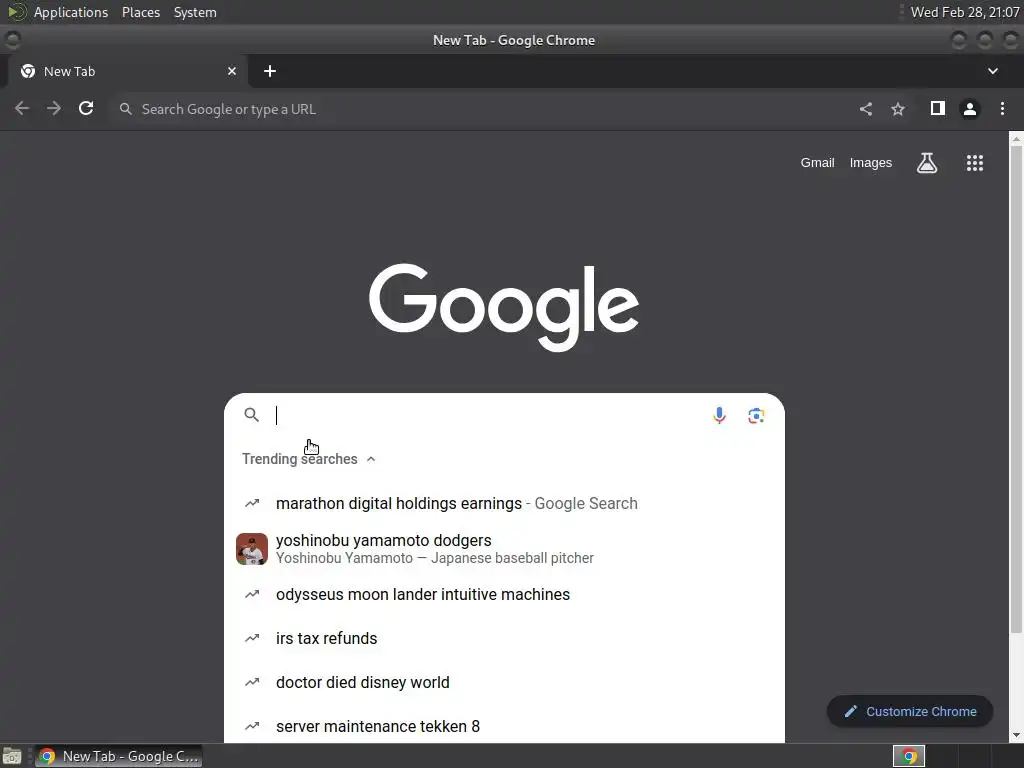Close the New Tab tab

click(232, 71)
